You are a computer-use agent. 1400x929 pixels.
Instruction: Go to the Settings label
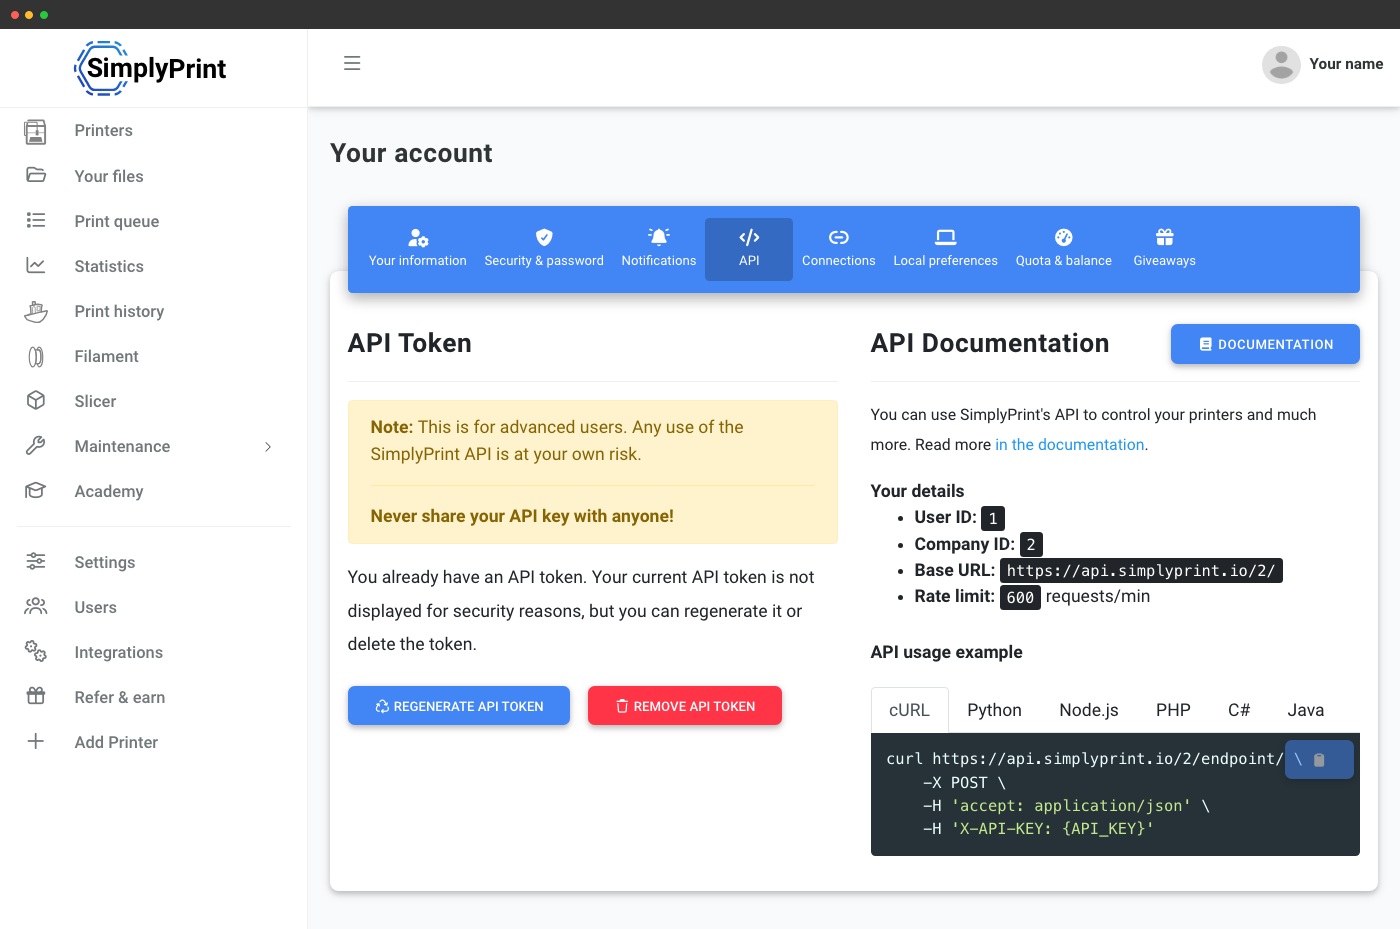(105, 562)
